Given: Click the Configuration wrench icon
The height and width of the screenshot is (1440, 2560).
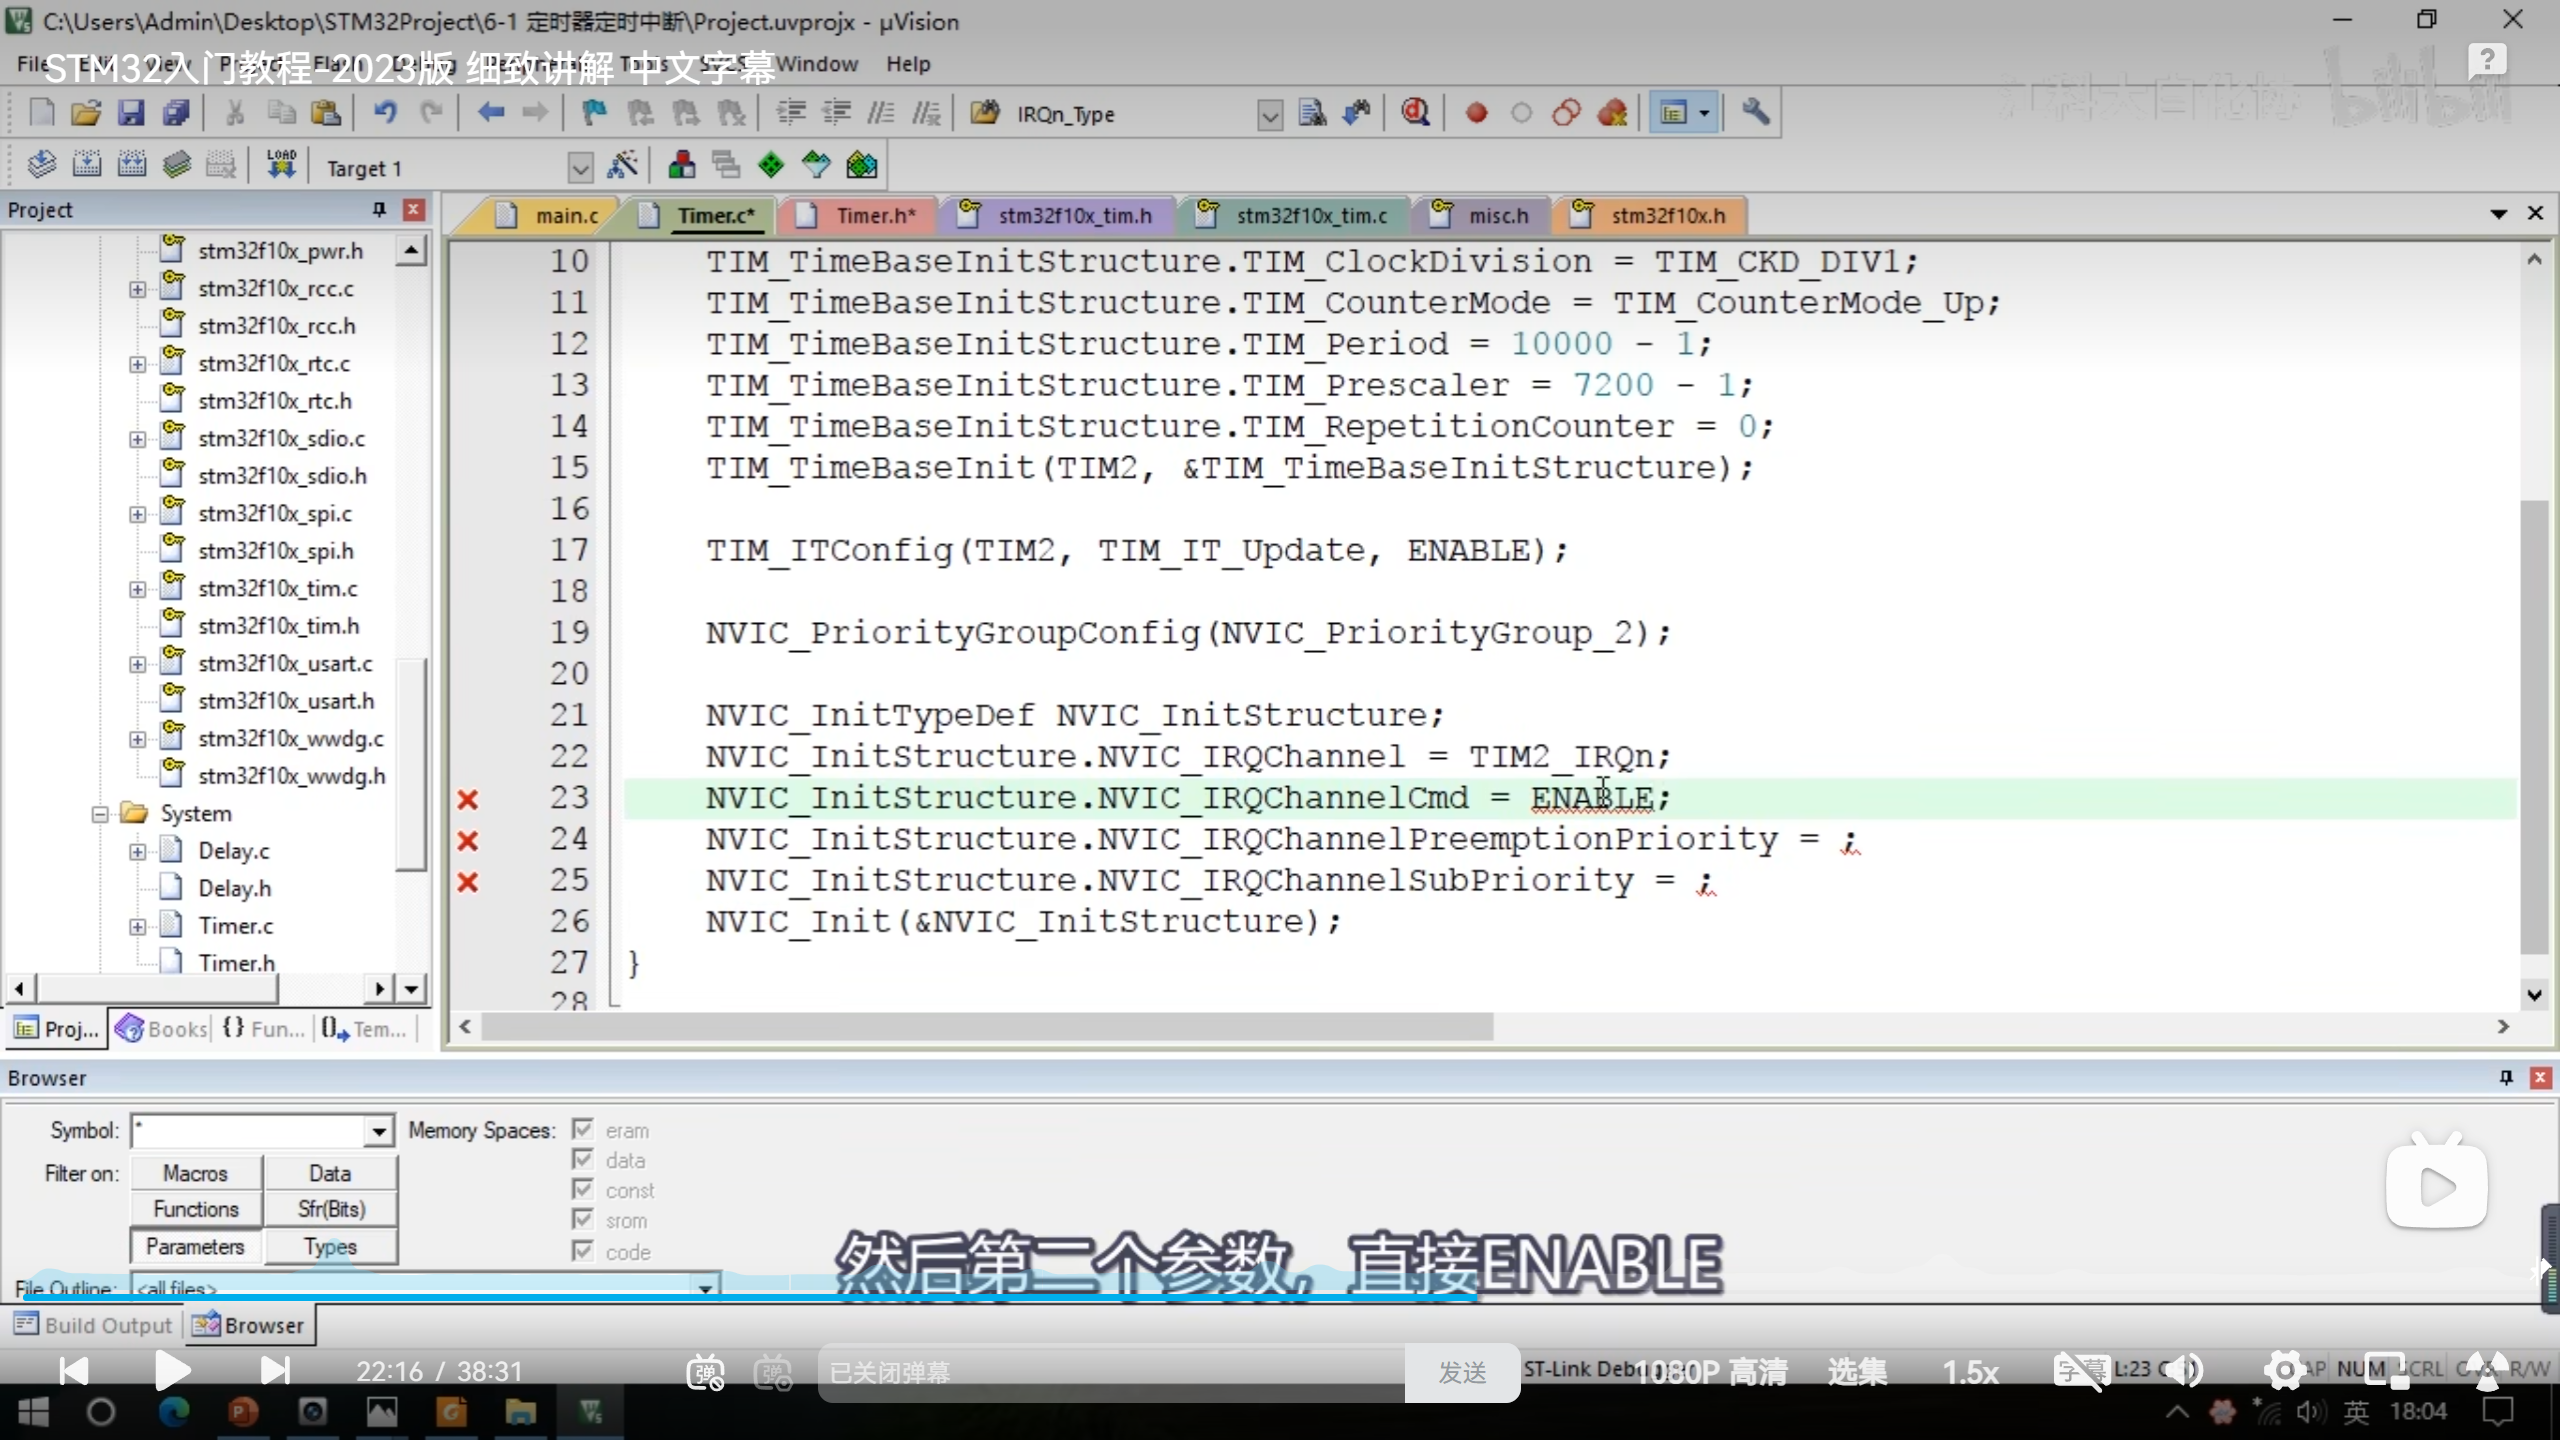Looking at the screenshot, I should [1755, 113].
